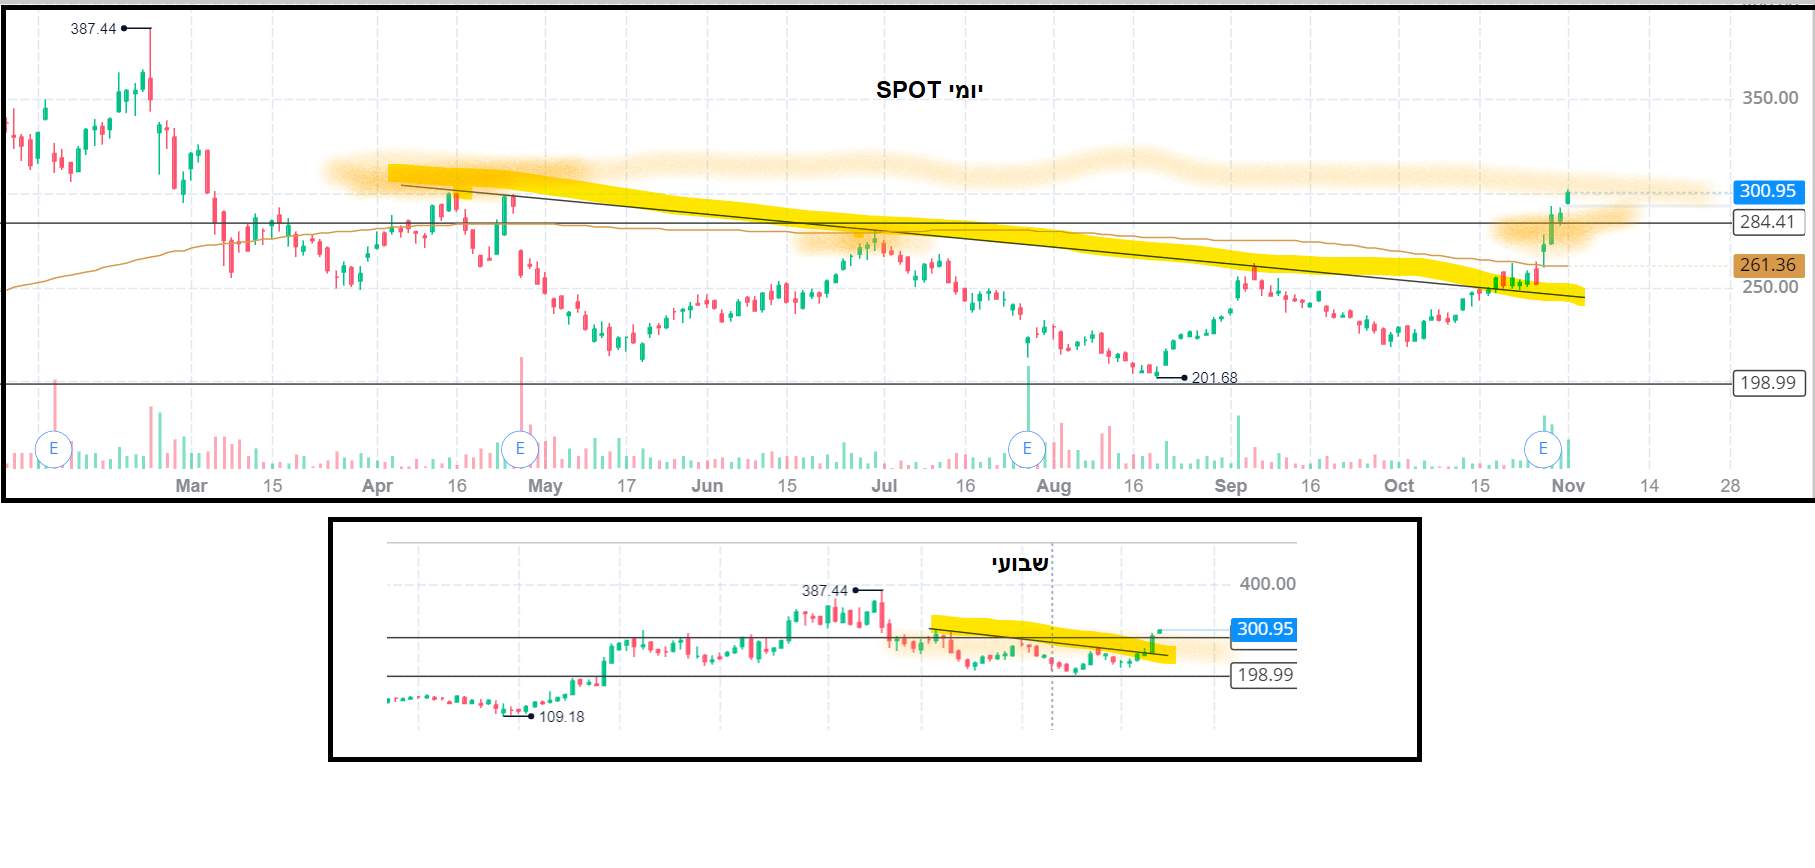Click the orange 261.36 moving average label
Image resolution: width=1815 pixels, height=868 pixels.
[x=1768, y=265]
